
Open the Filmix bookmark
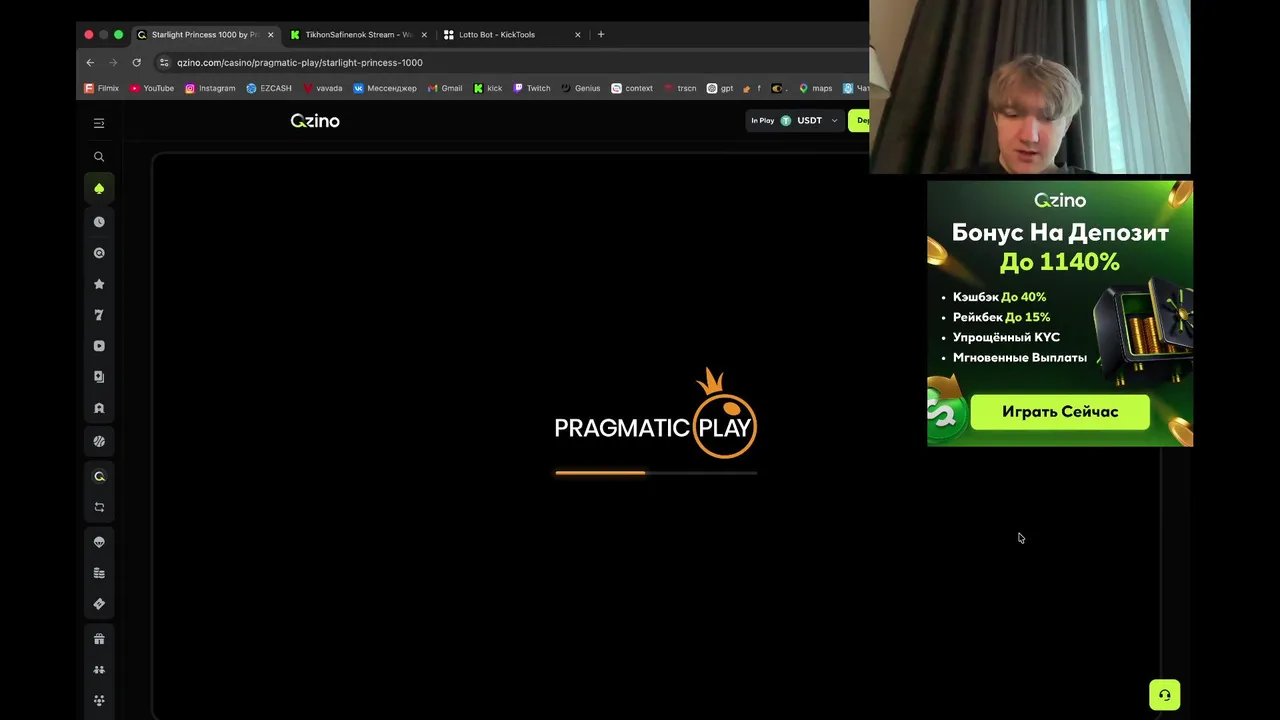(101, 88)
